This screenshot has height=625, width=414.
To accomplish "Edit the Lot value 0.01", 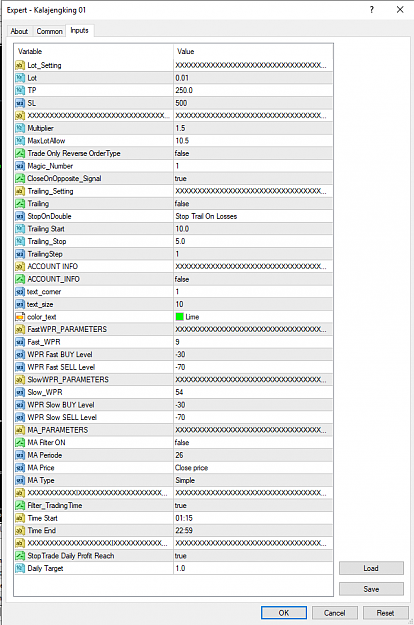I will [253, 78].
